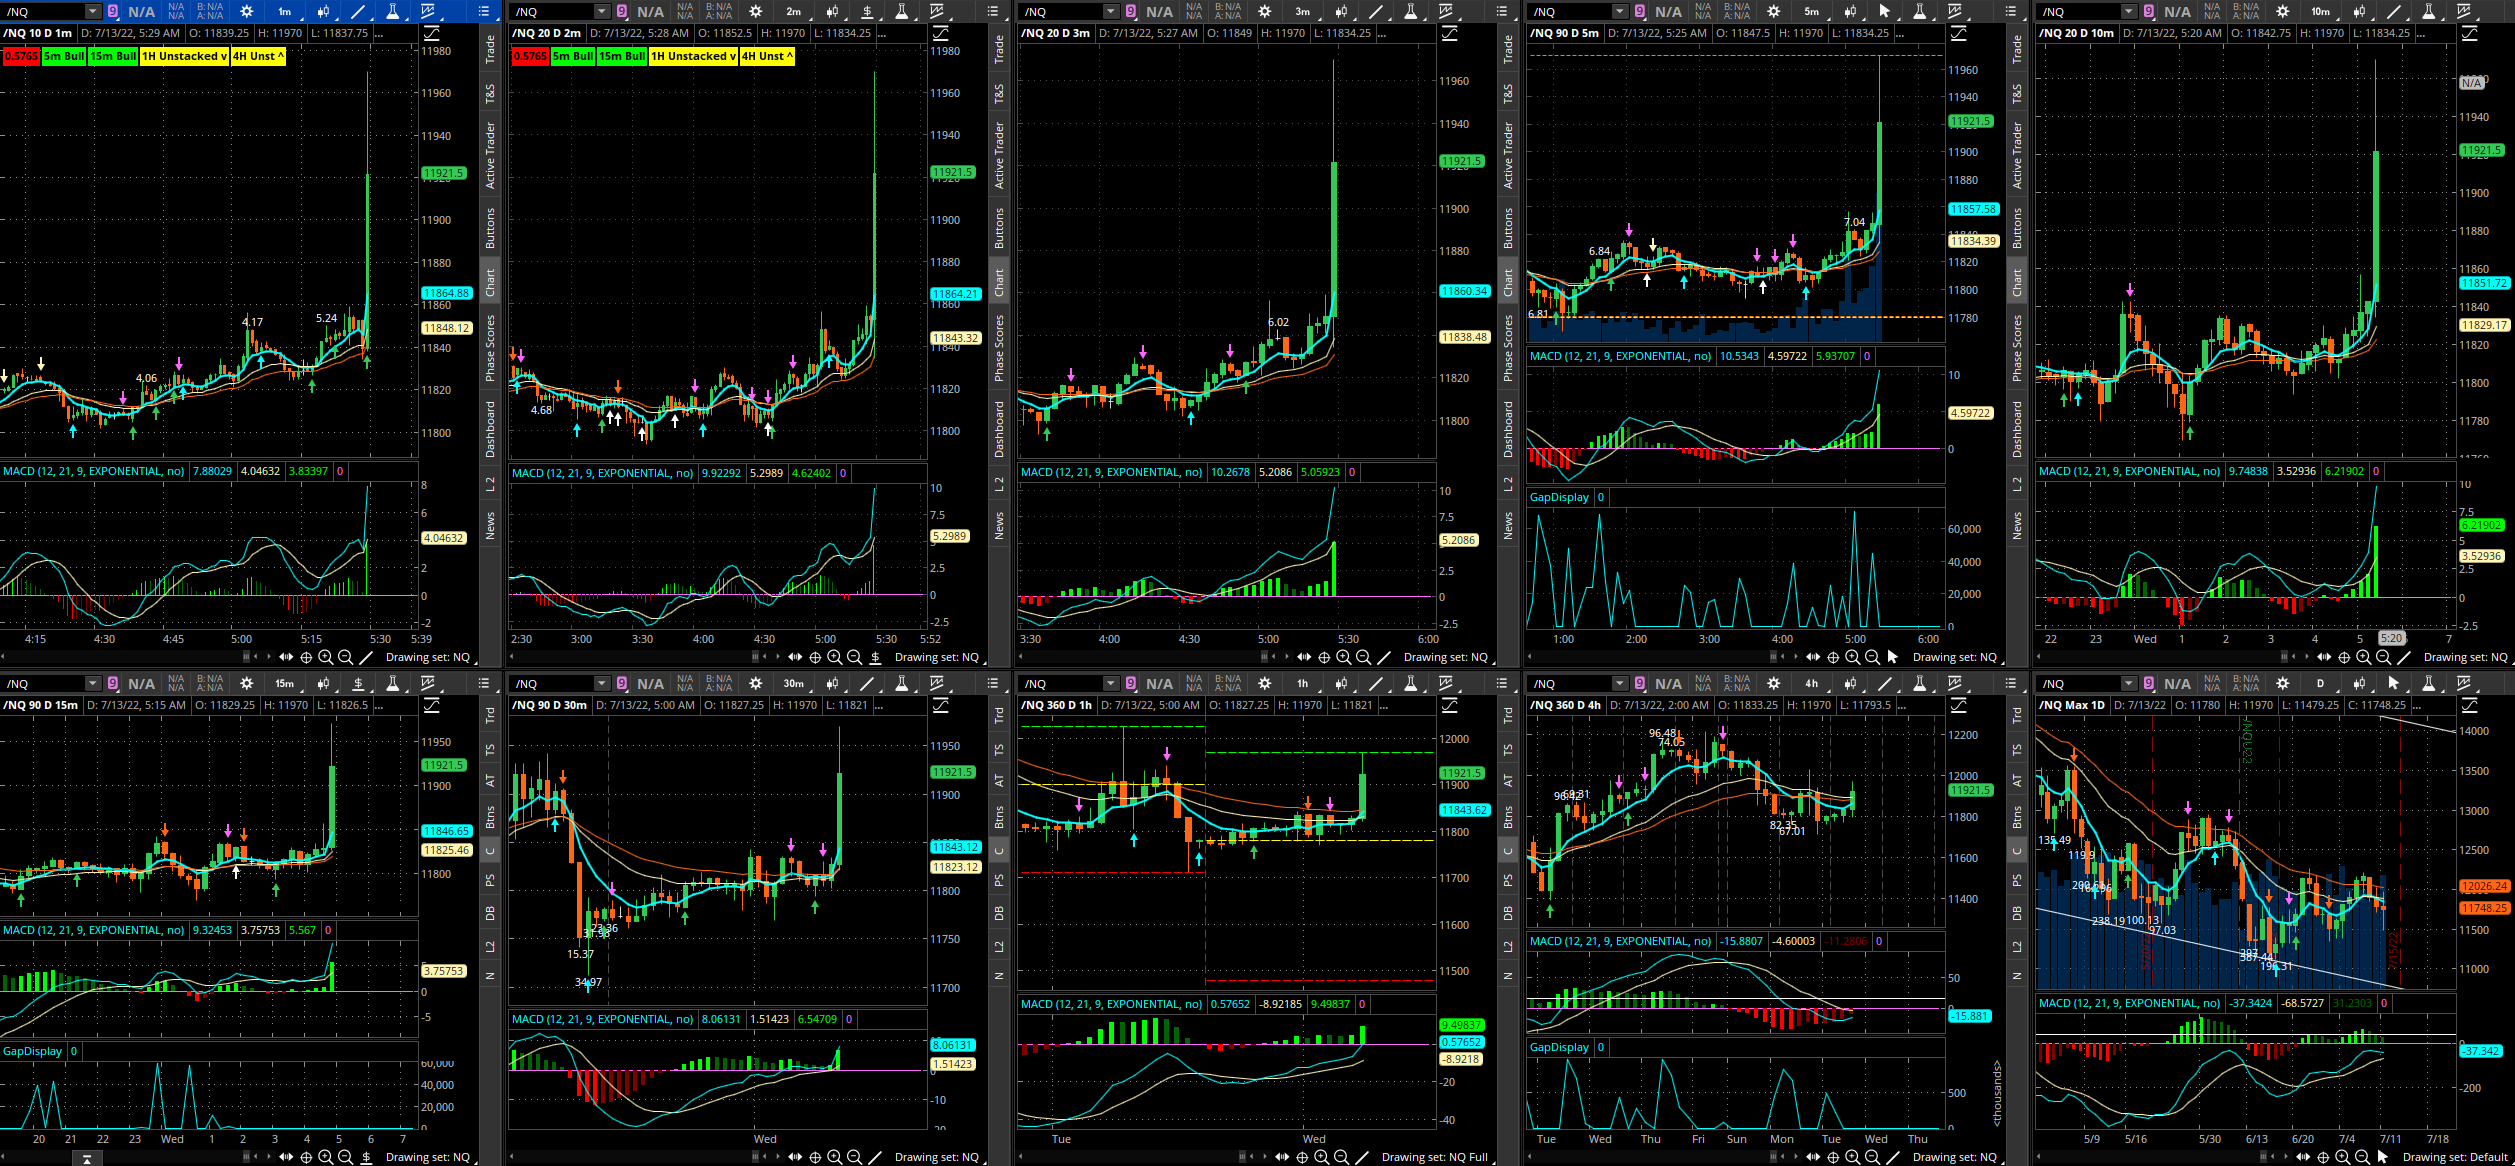
Task: Toggle the News side panel on the 5m chart
Action: [2017, 525]
